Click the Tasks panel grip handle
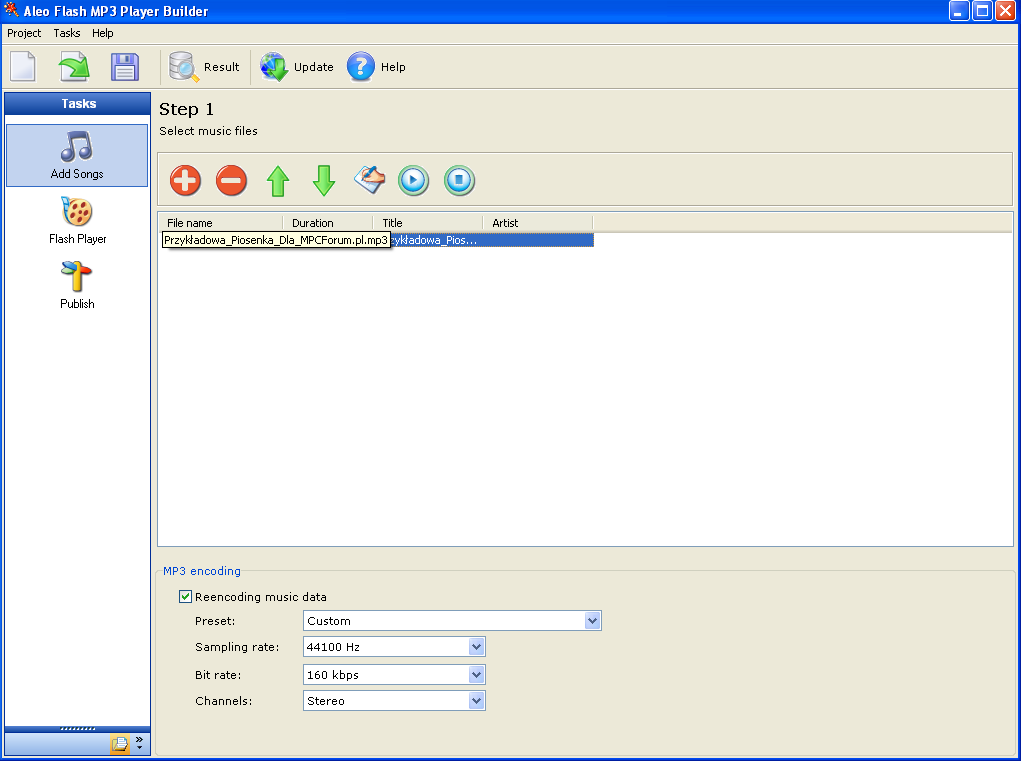The width and height of the screenshot is (1021, 761). coord(77,729)
